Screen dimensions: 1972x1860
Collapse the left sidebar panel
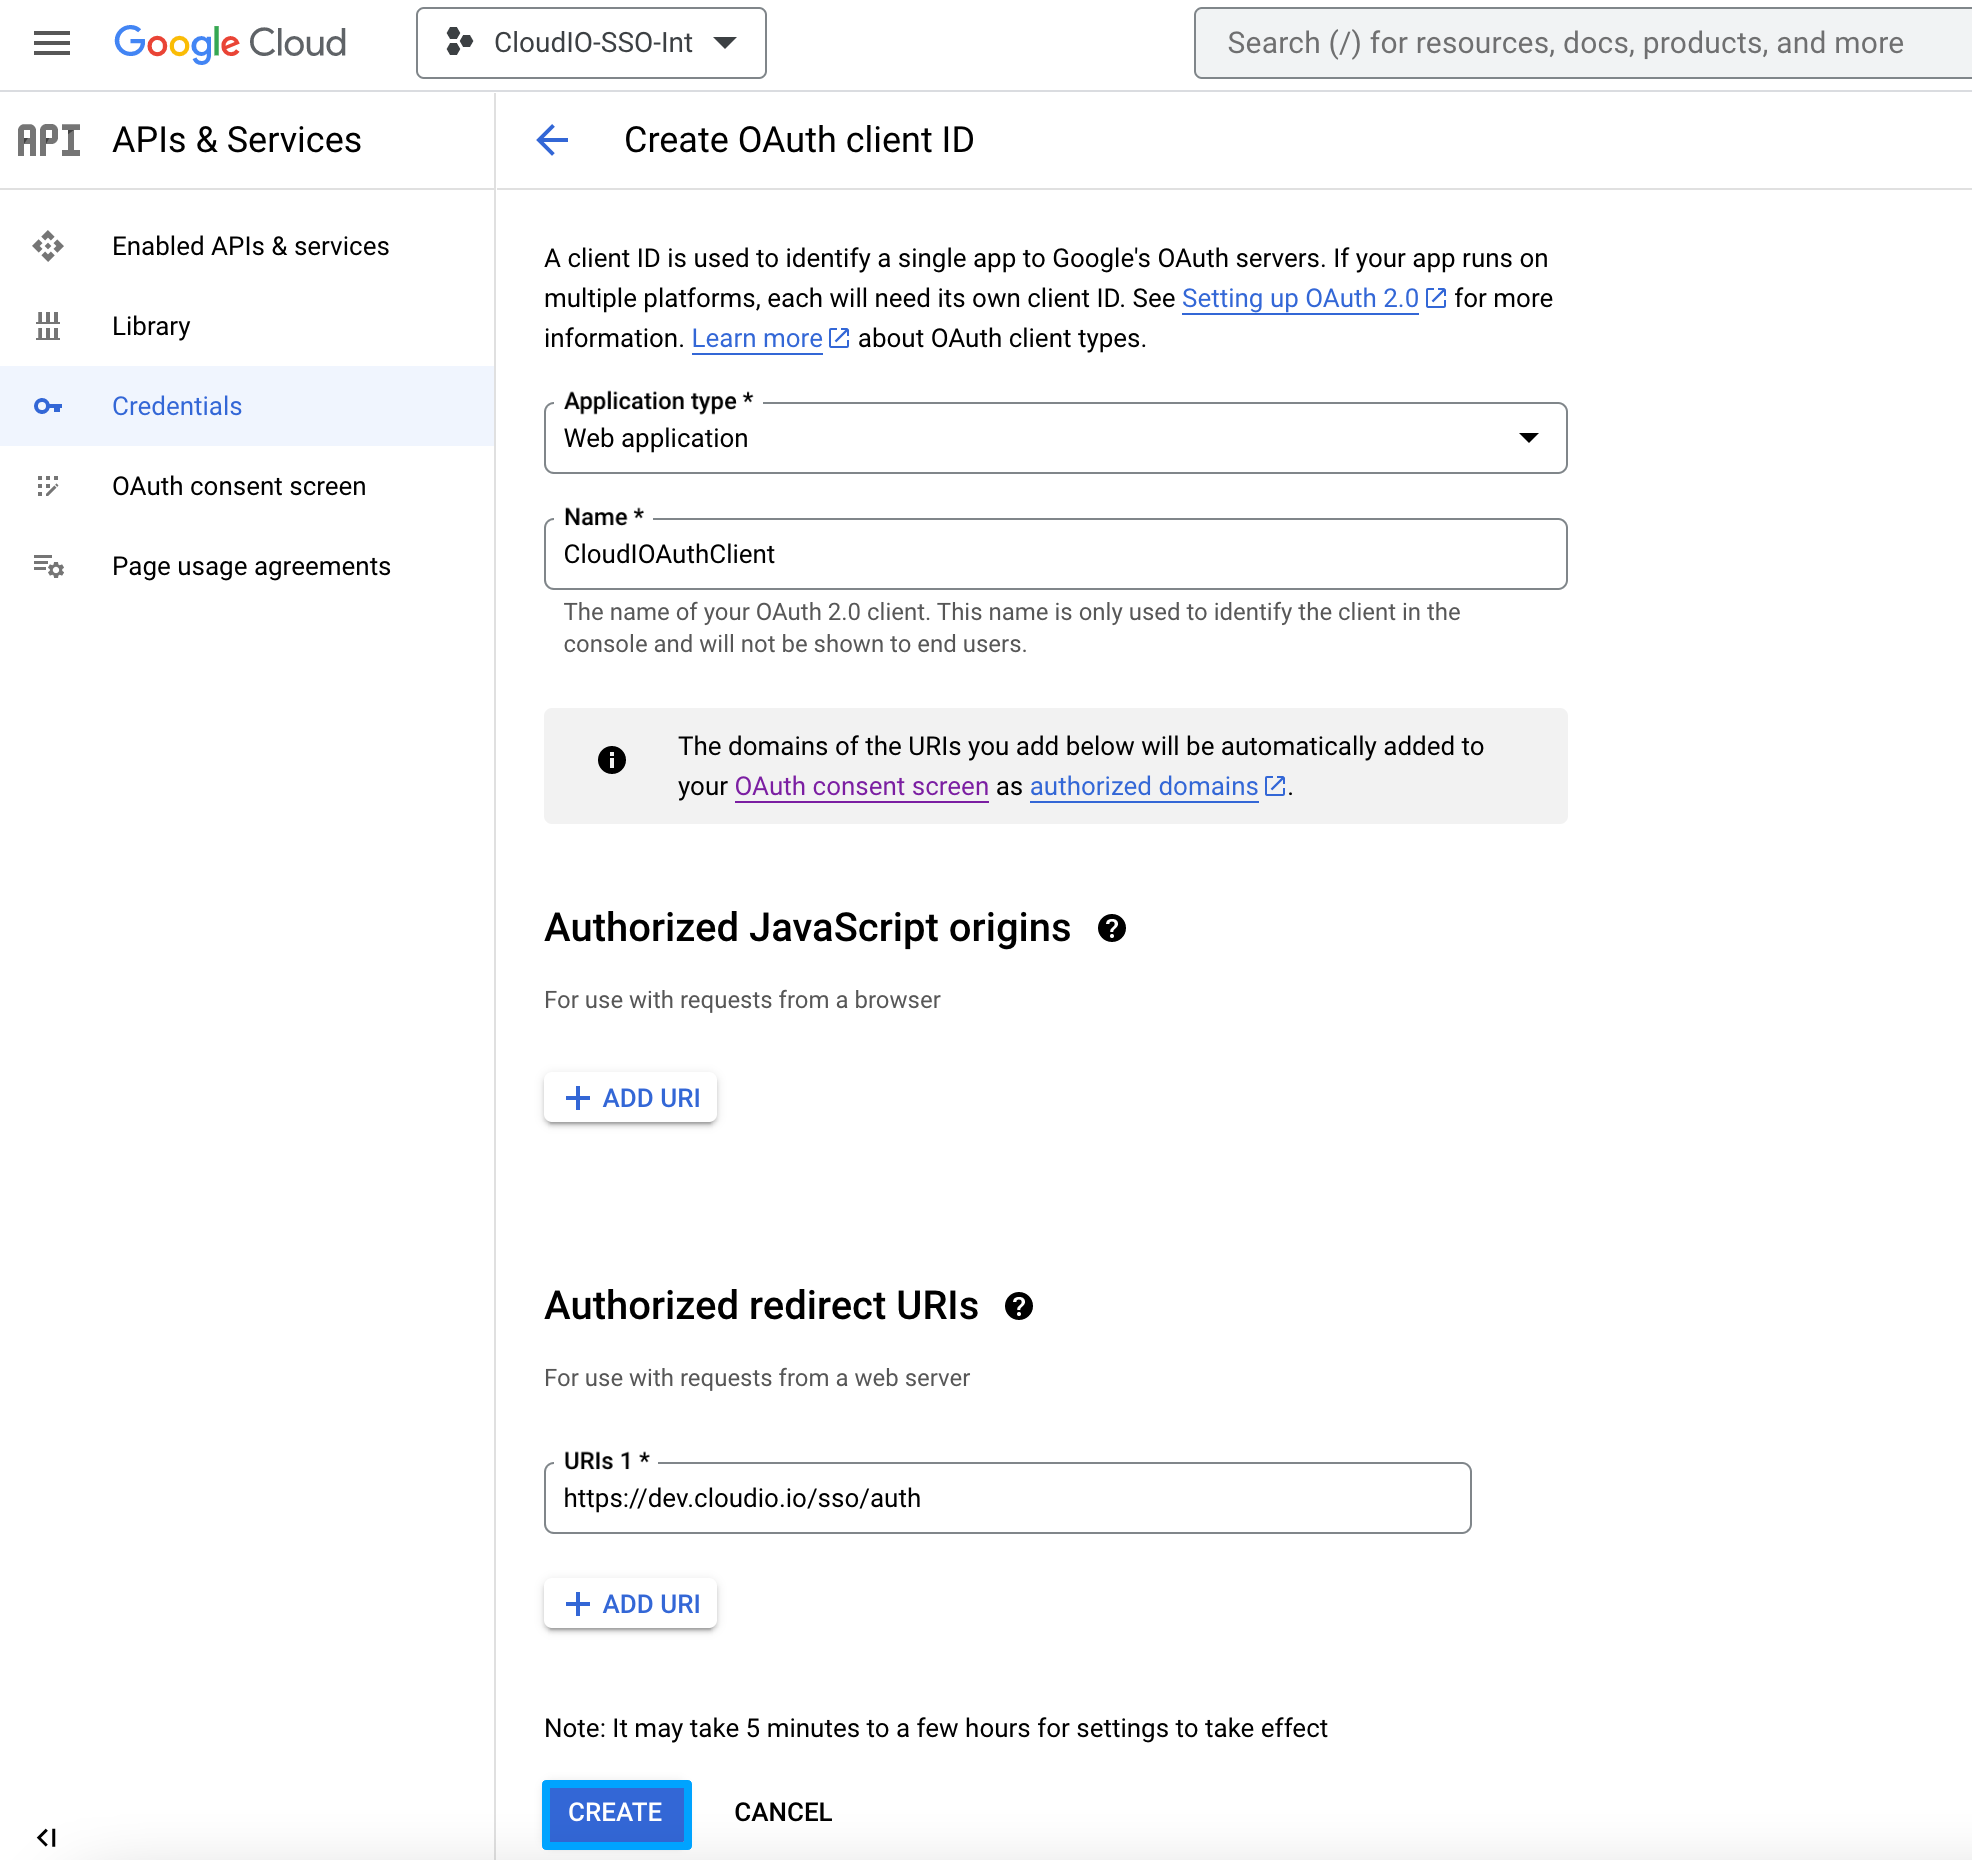click(46, 1837)
